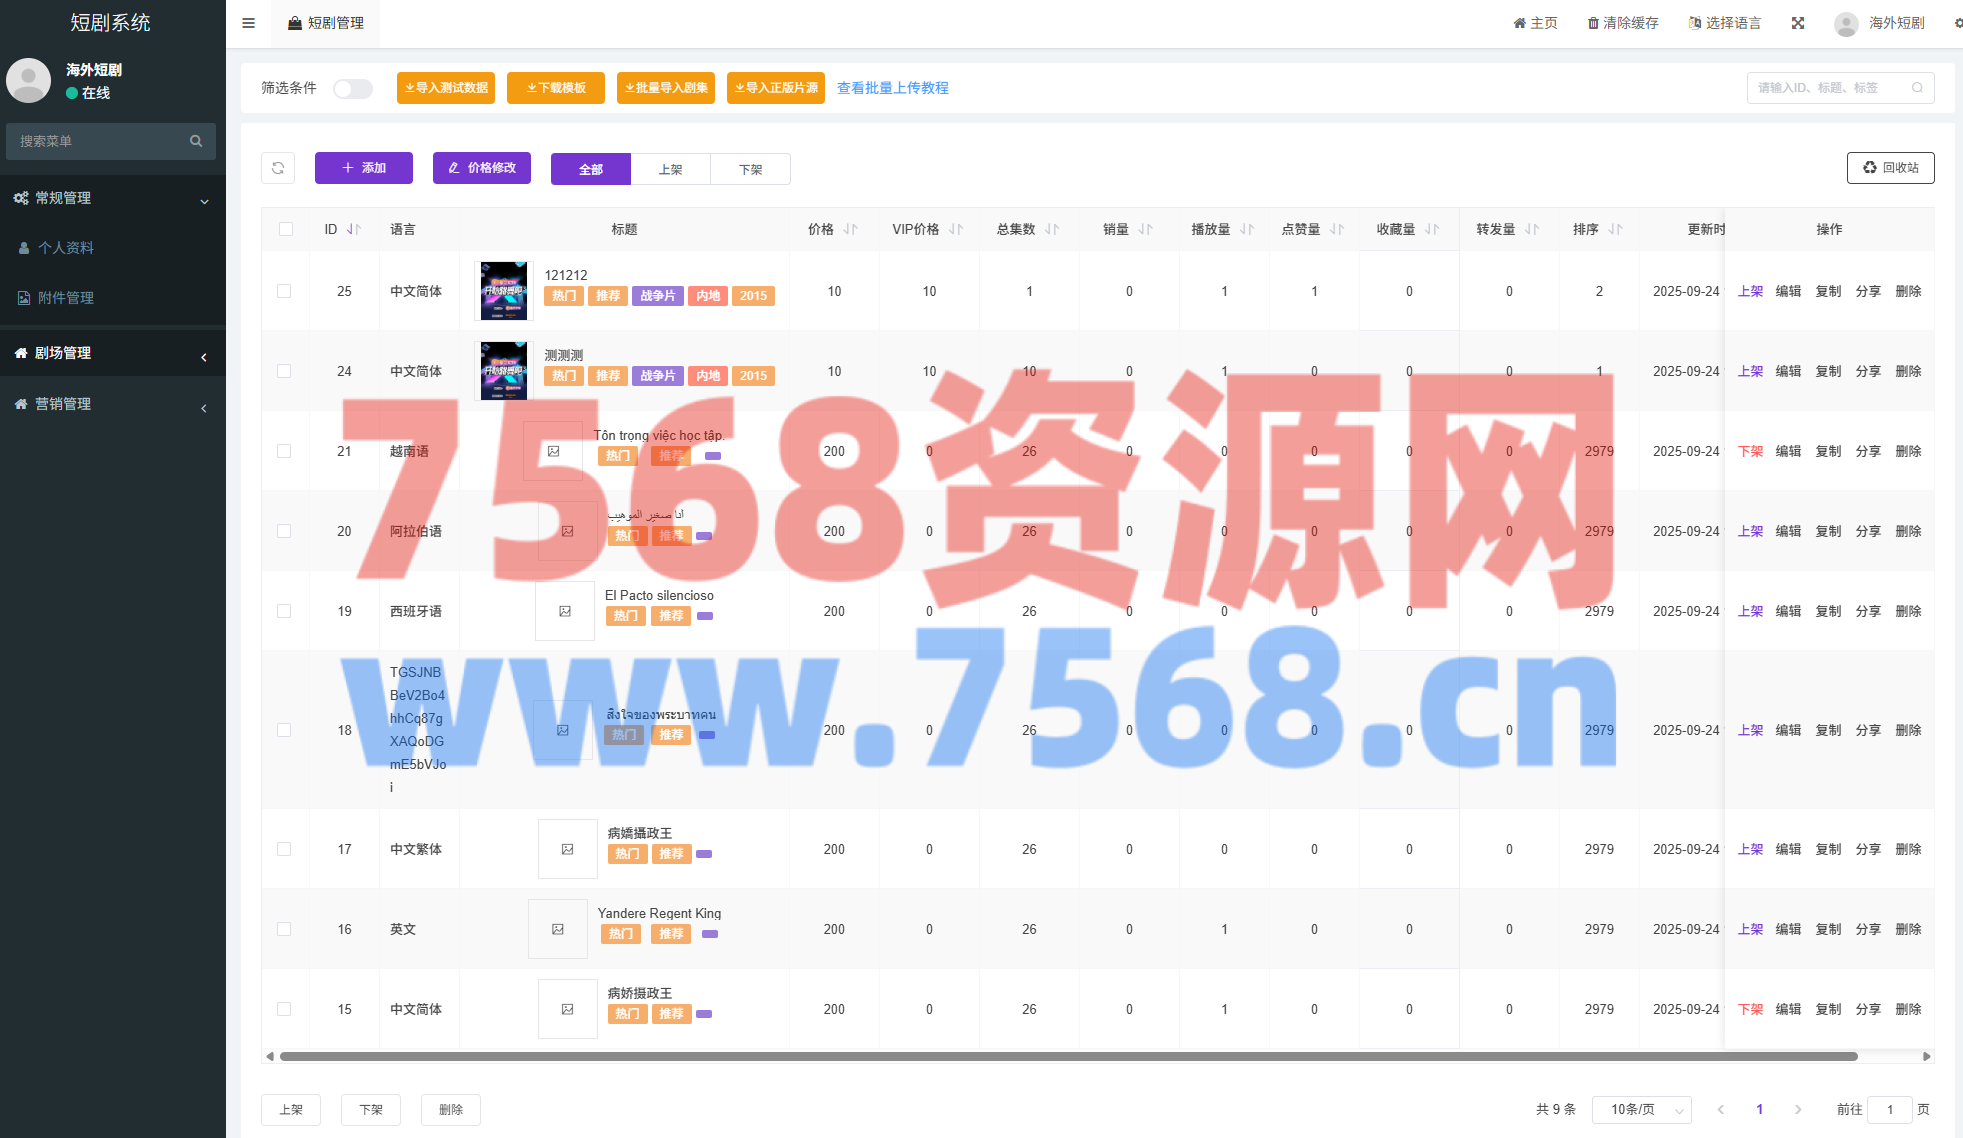The width and height of the screenshot is (1963, 1138).
Task: Switch to the 下架 filter tab
Action: pyautogui.click(x=750, y=169)
